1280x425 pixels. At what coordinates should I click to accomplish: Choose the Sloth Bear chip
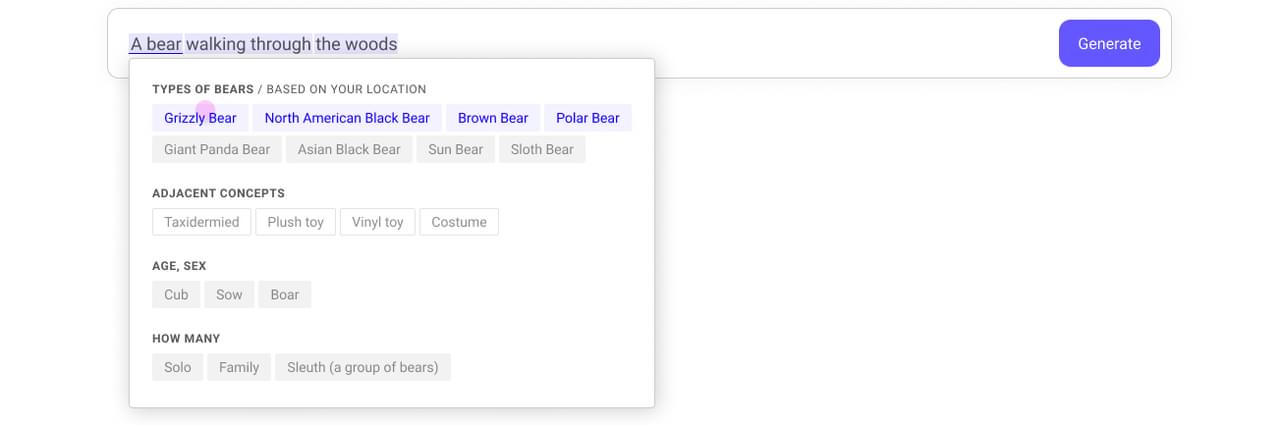click(x=542, y=150)
